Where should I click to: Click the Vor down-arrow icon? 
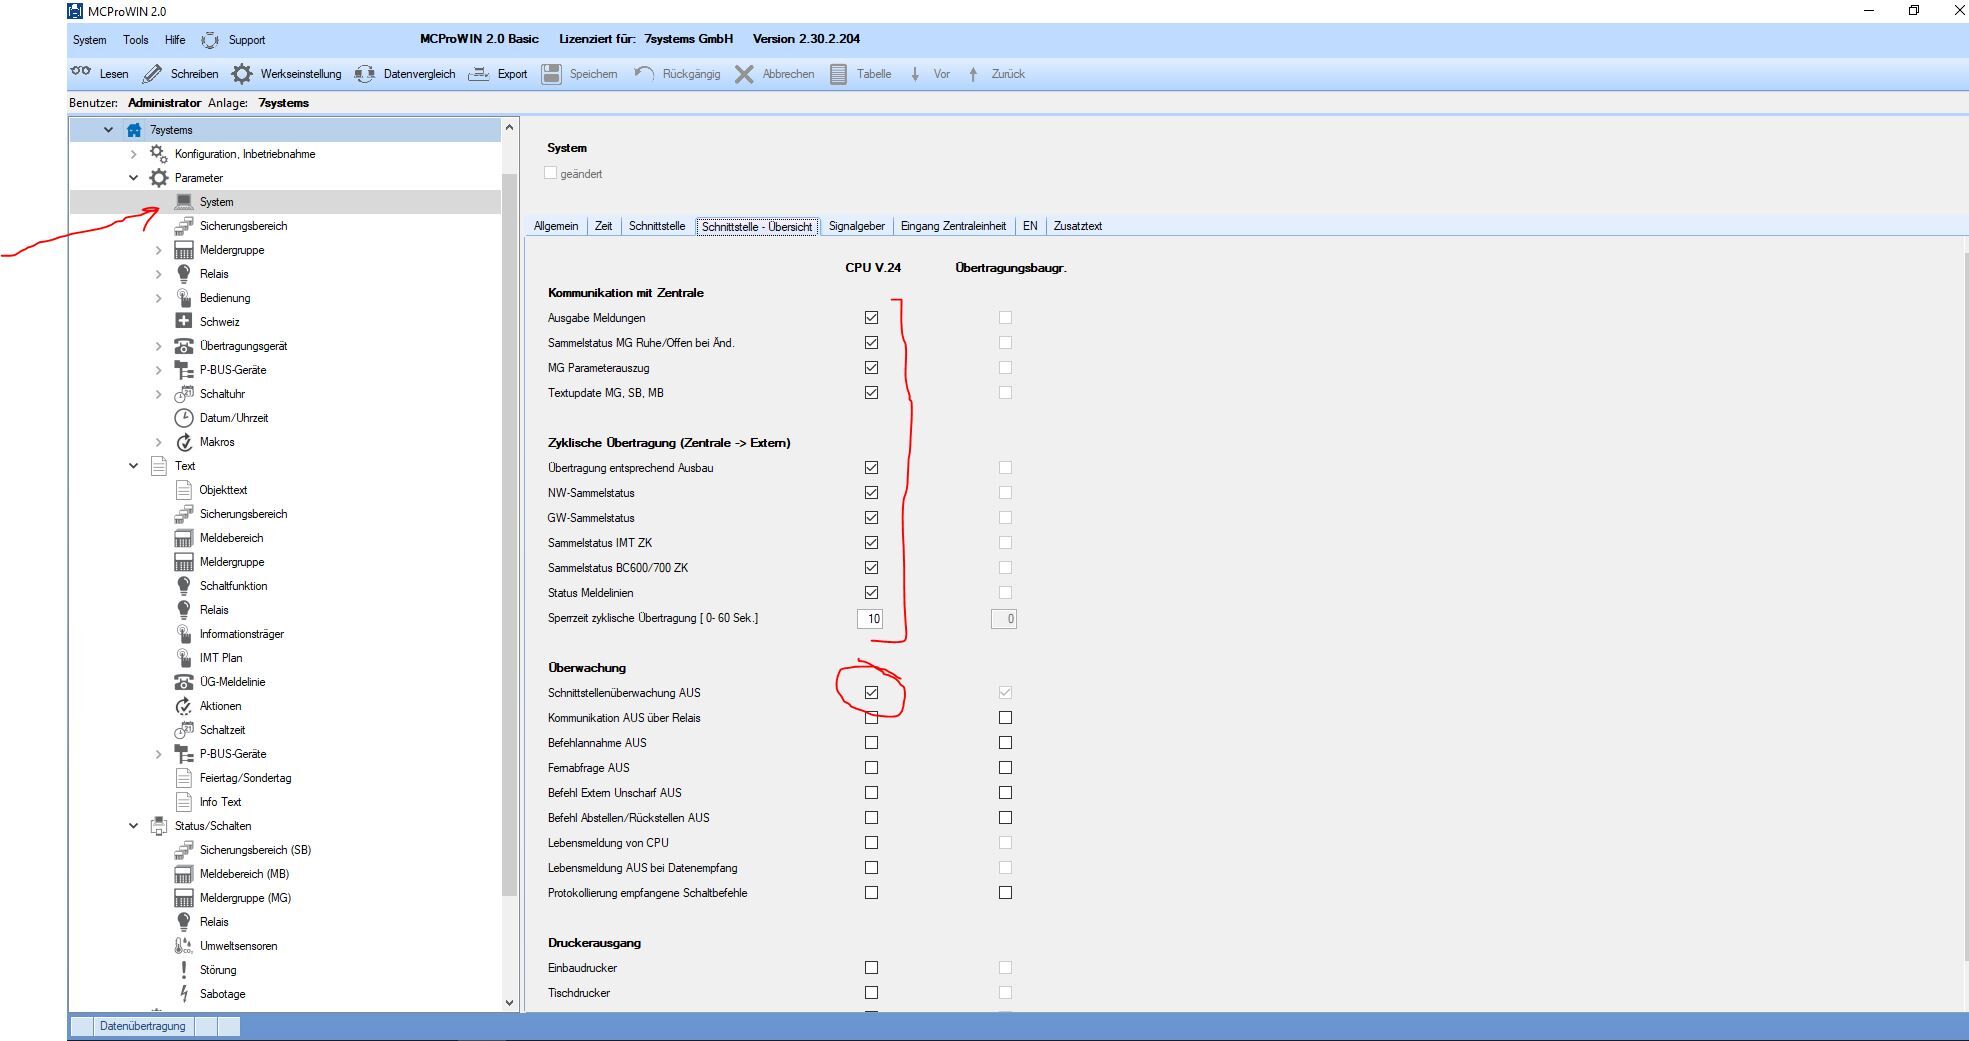click(x=915, y=74)
